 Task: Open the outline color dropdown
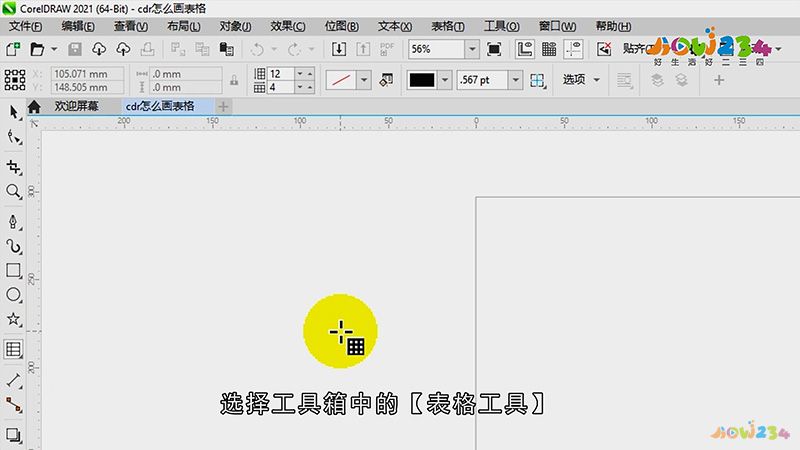click(x=445, y=80)
